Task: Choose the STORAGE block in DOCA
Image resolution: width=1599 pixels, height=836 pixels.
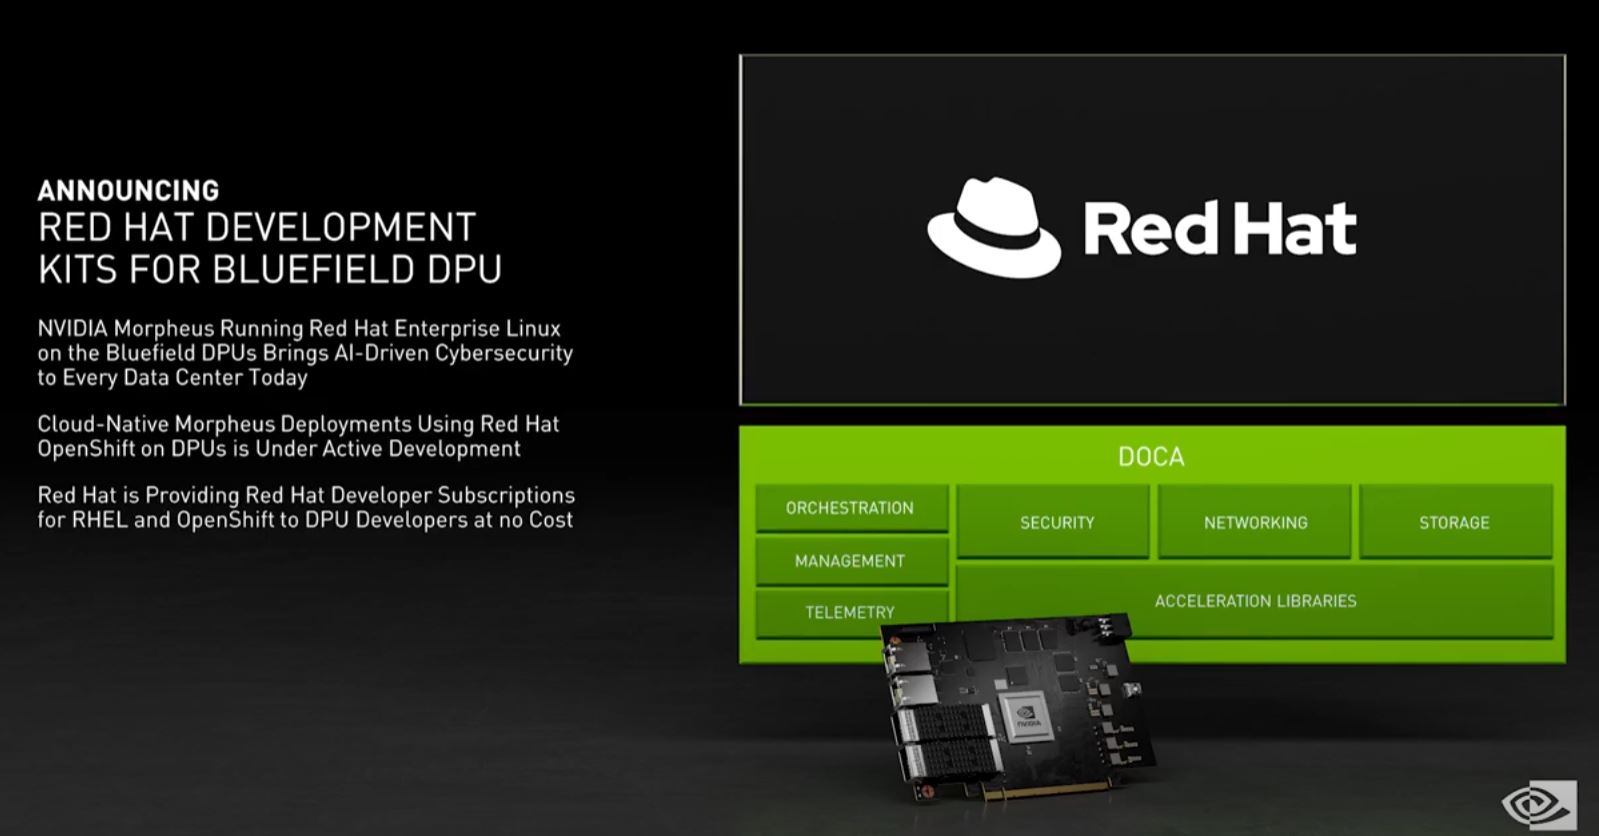Action: point(1456,521)
